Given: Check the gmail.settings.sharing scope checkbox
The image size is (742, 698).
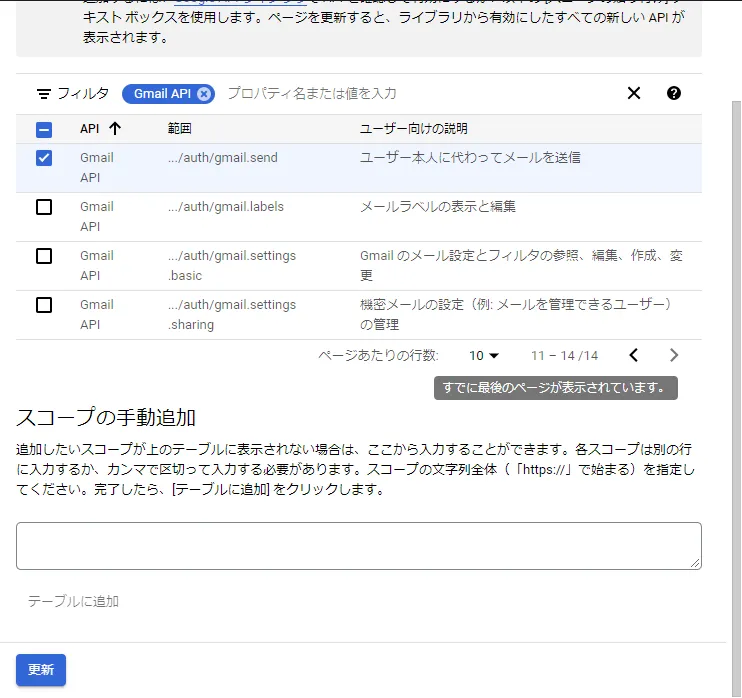Looking at the screenshot, I should pos(44,305).
